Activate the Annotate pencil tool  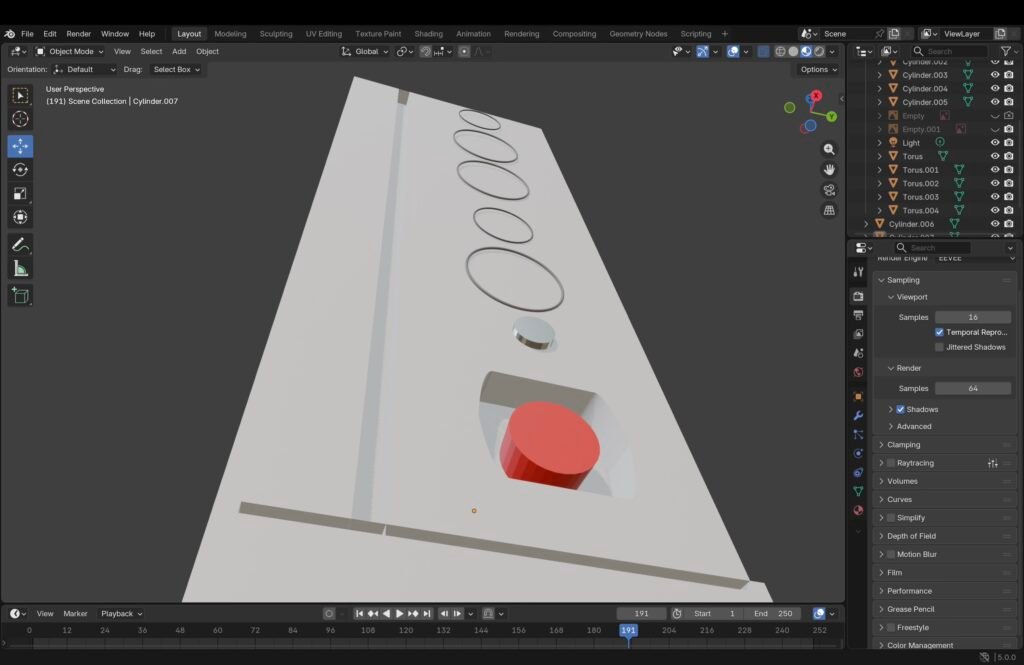click(20, 245)
